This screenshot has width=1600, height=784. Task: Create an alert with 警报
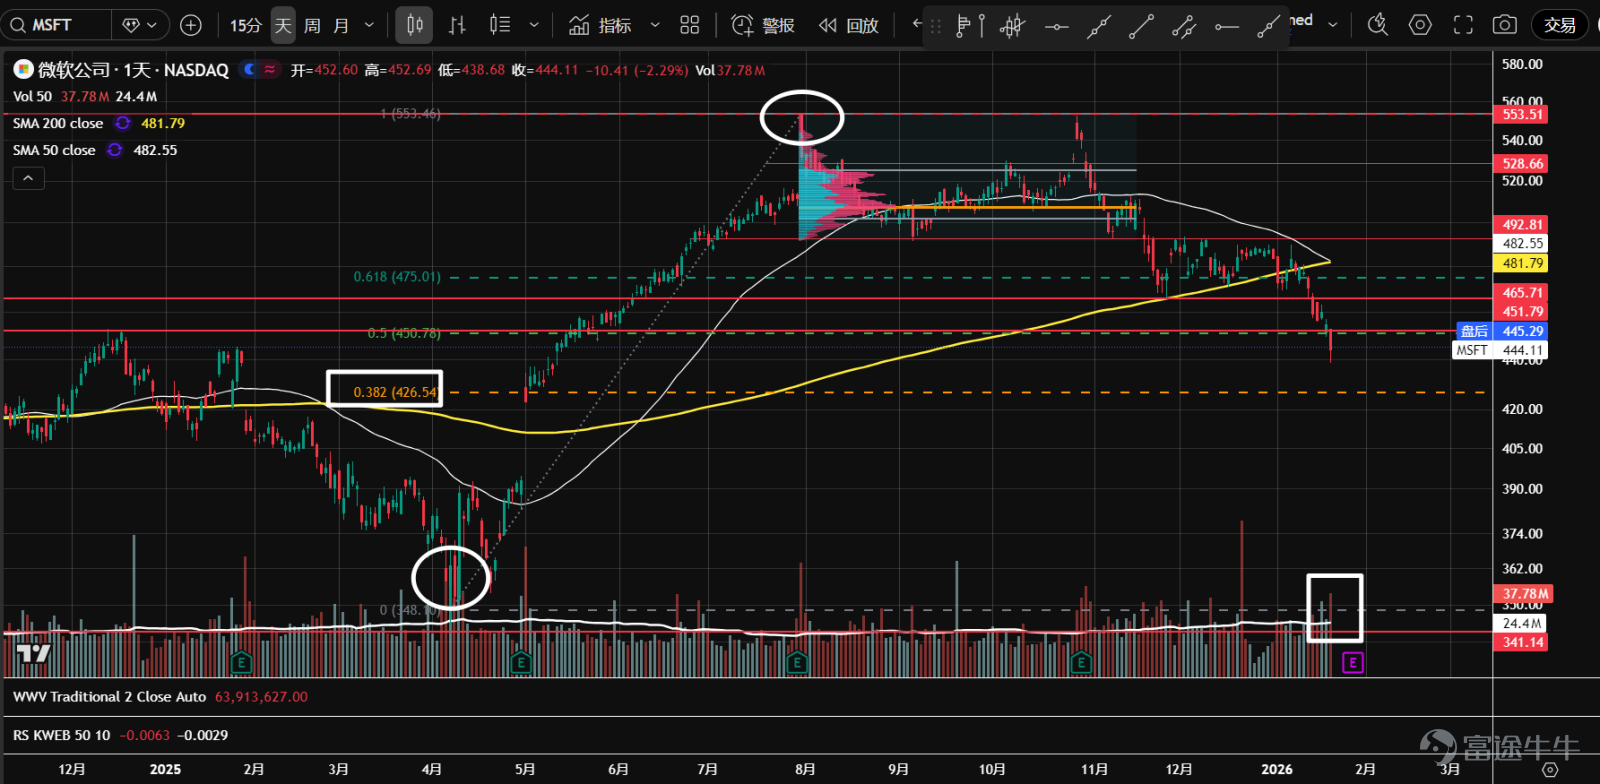point(763,25)
